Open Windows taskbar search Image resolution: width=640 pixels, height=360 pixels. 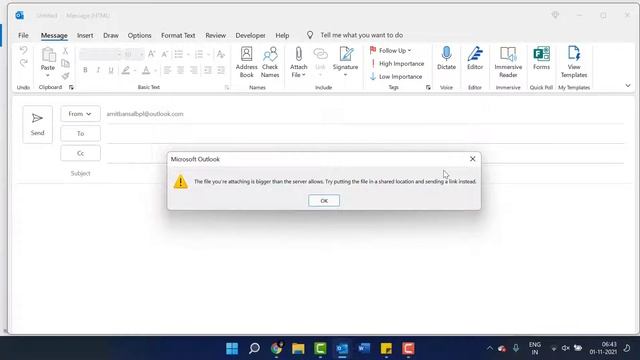[254, 348]
